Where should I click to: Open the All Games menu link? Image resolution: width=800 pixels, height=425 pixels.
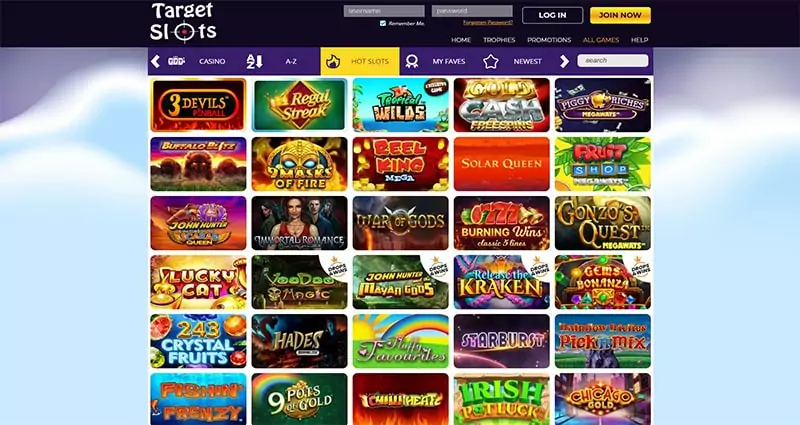pos(601,40)
